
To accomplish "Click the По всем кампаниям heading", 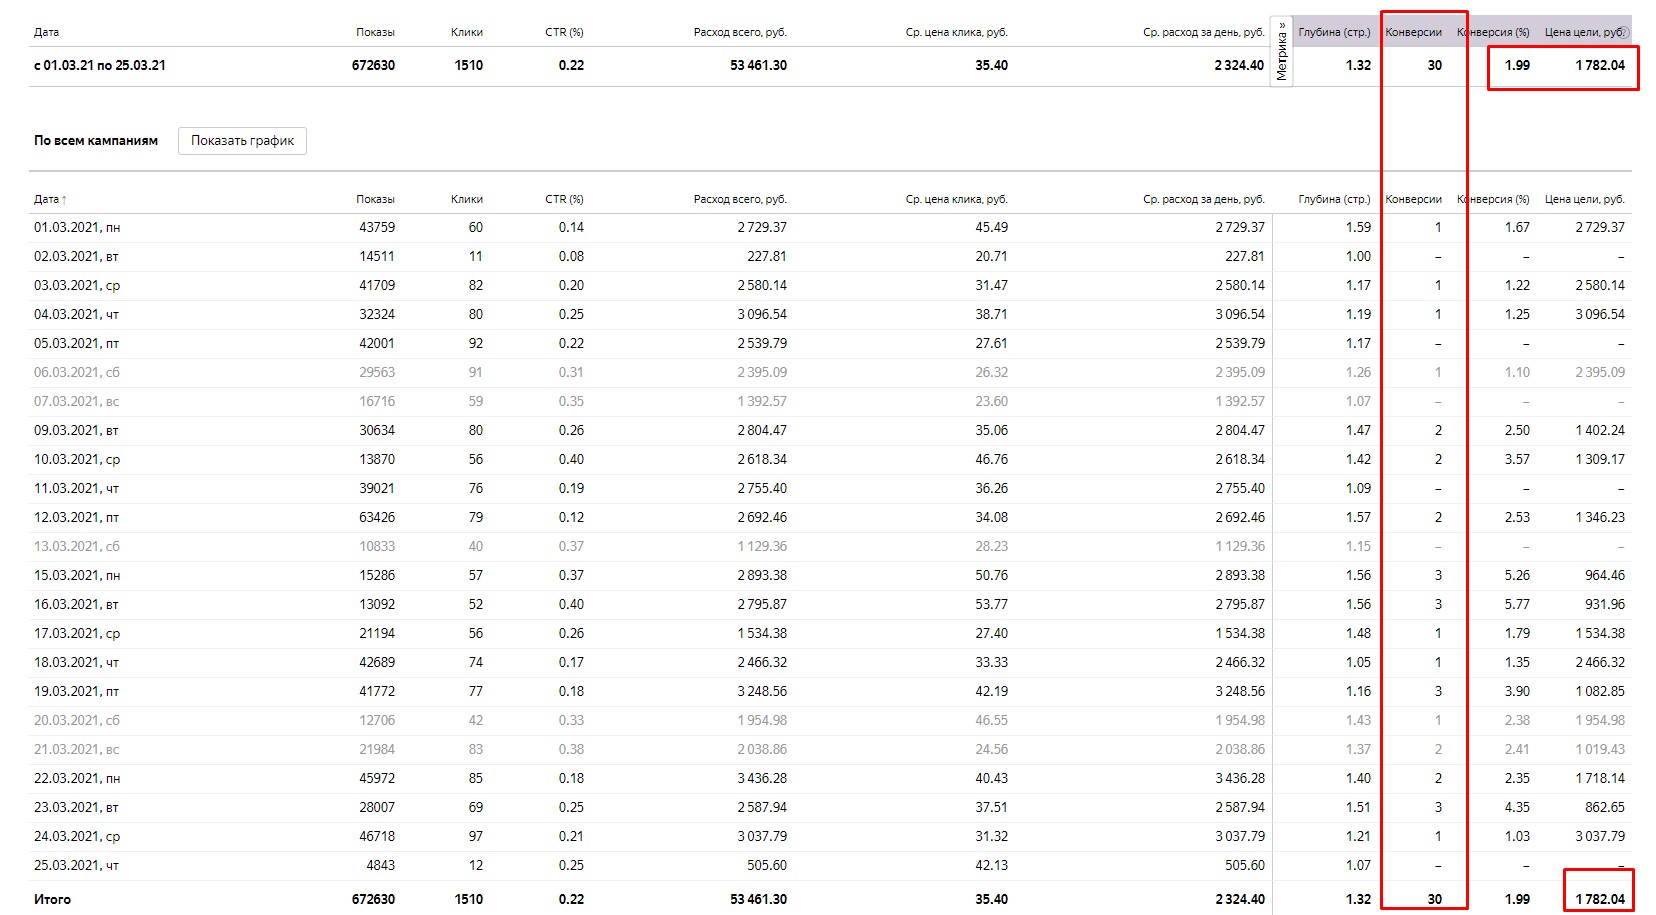I will pos(96,141).
